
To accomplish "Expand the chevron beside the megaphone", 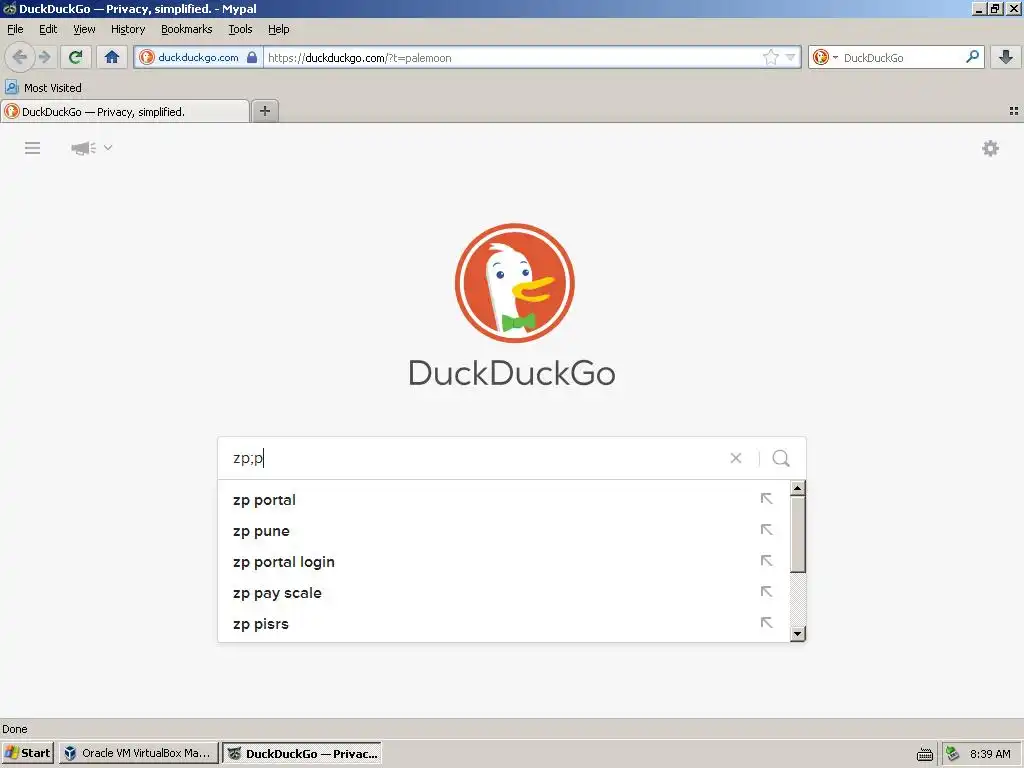I will [108, 148].
